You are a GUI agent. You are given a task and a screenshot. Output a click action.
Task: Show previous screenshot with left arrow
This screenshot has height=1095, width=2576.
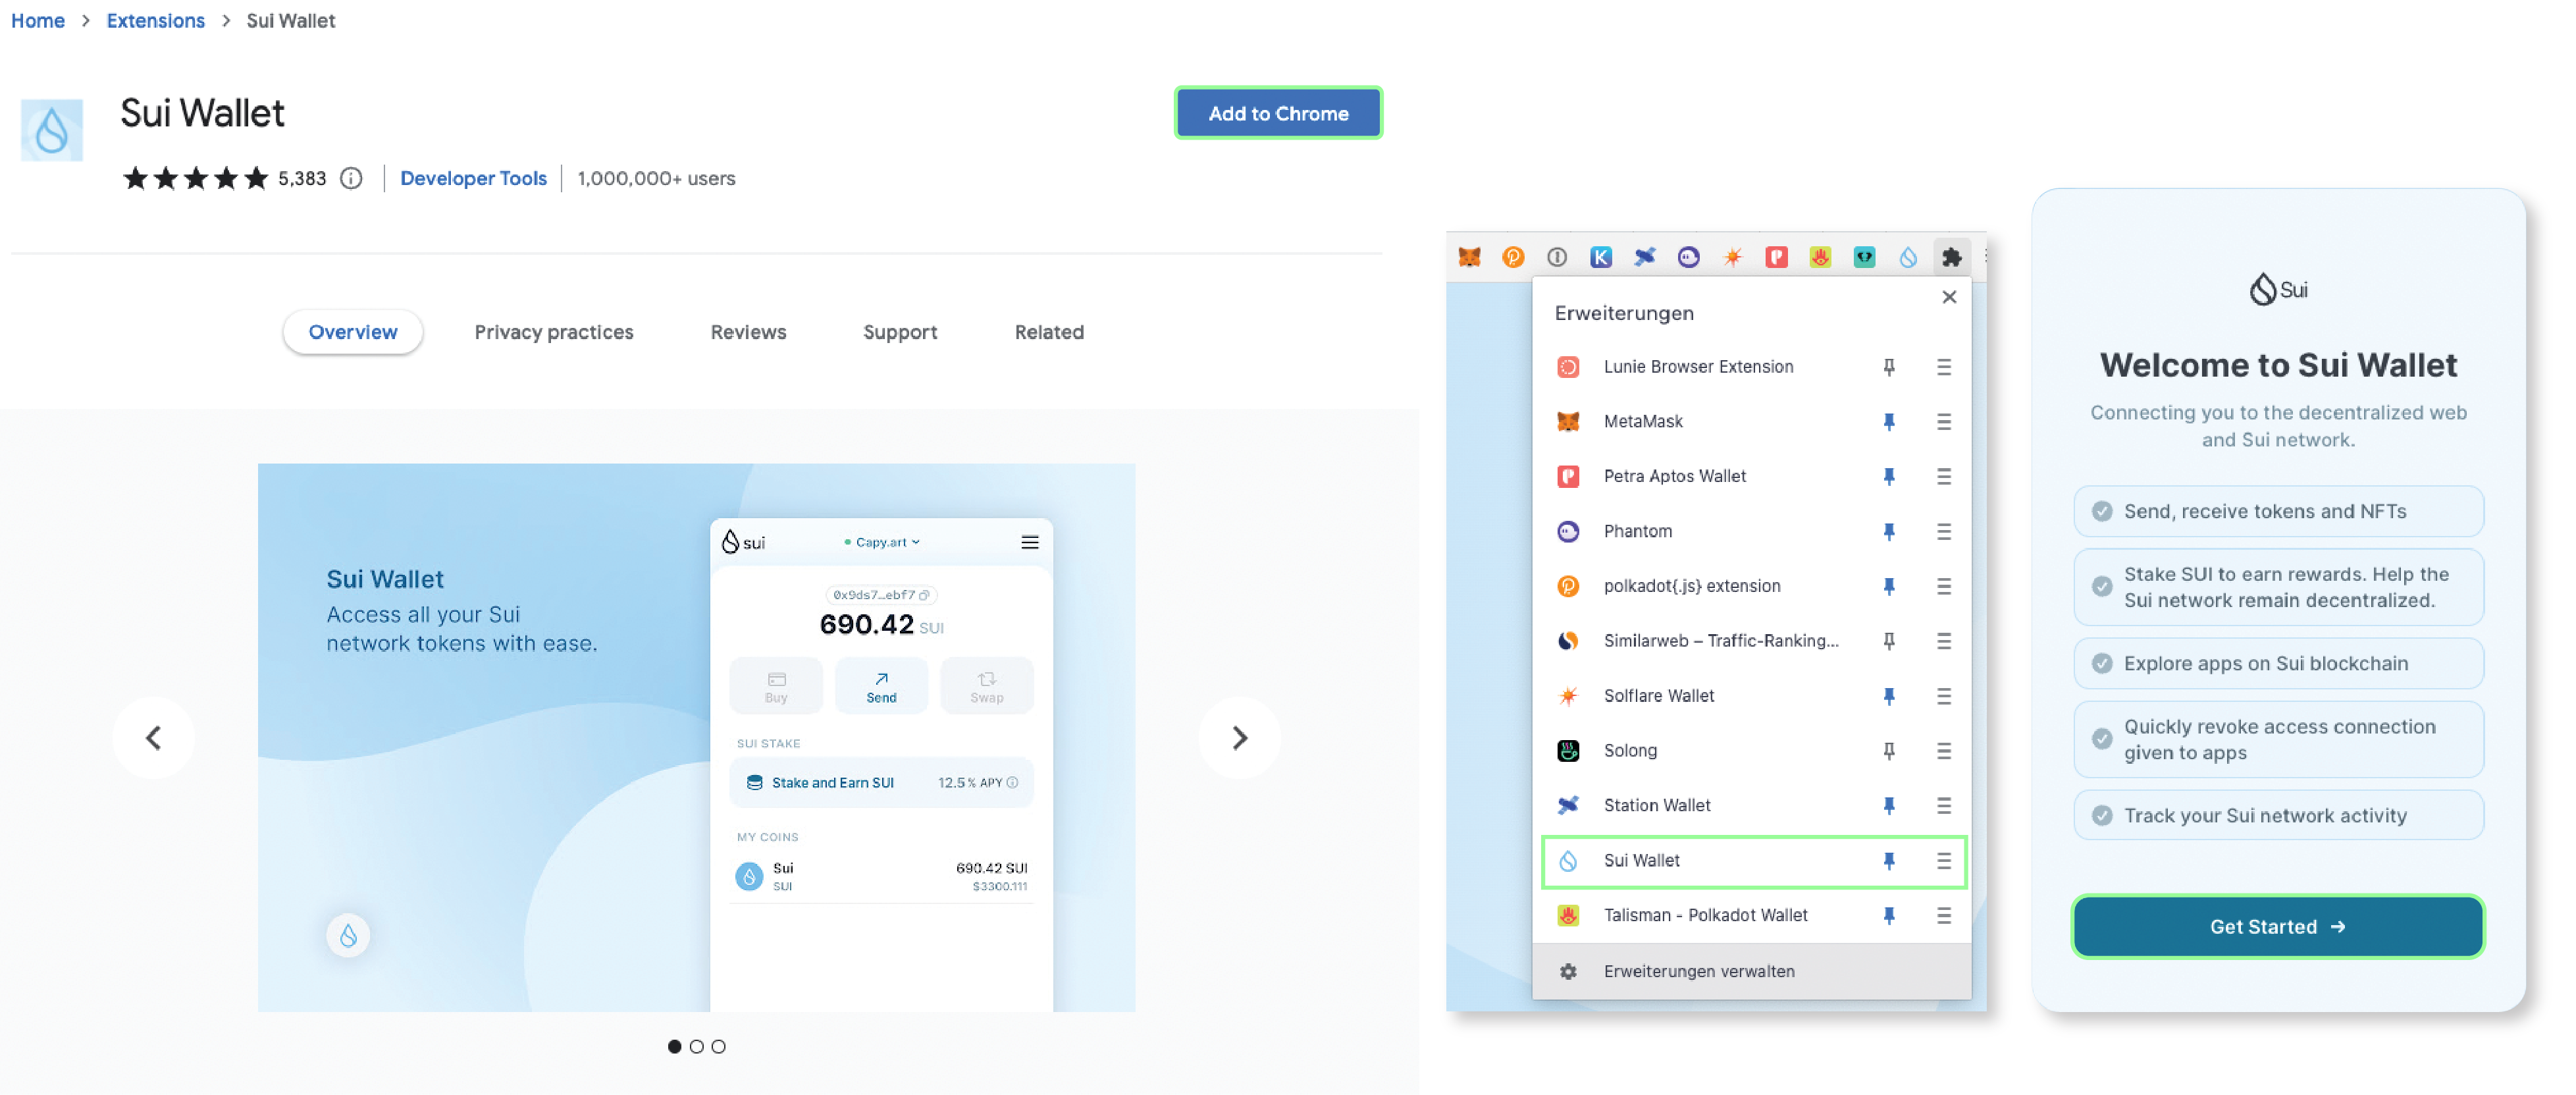[x=153, y=738]
